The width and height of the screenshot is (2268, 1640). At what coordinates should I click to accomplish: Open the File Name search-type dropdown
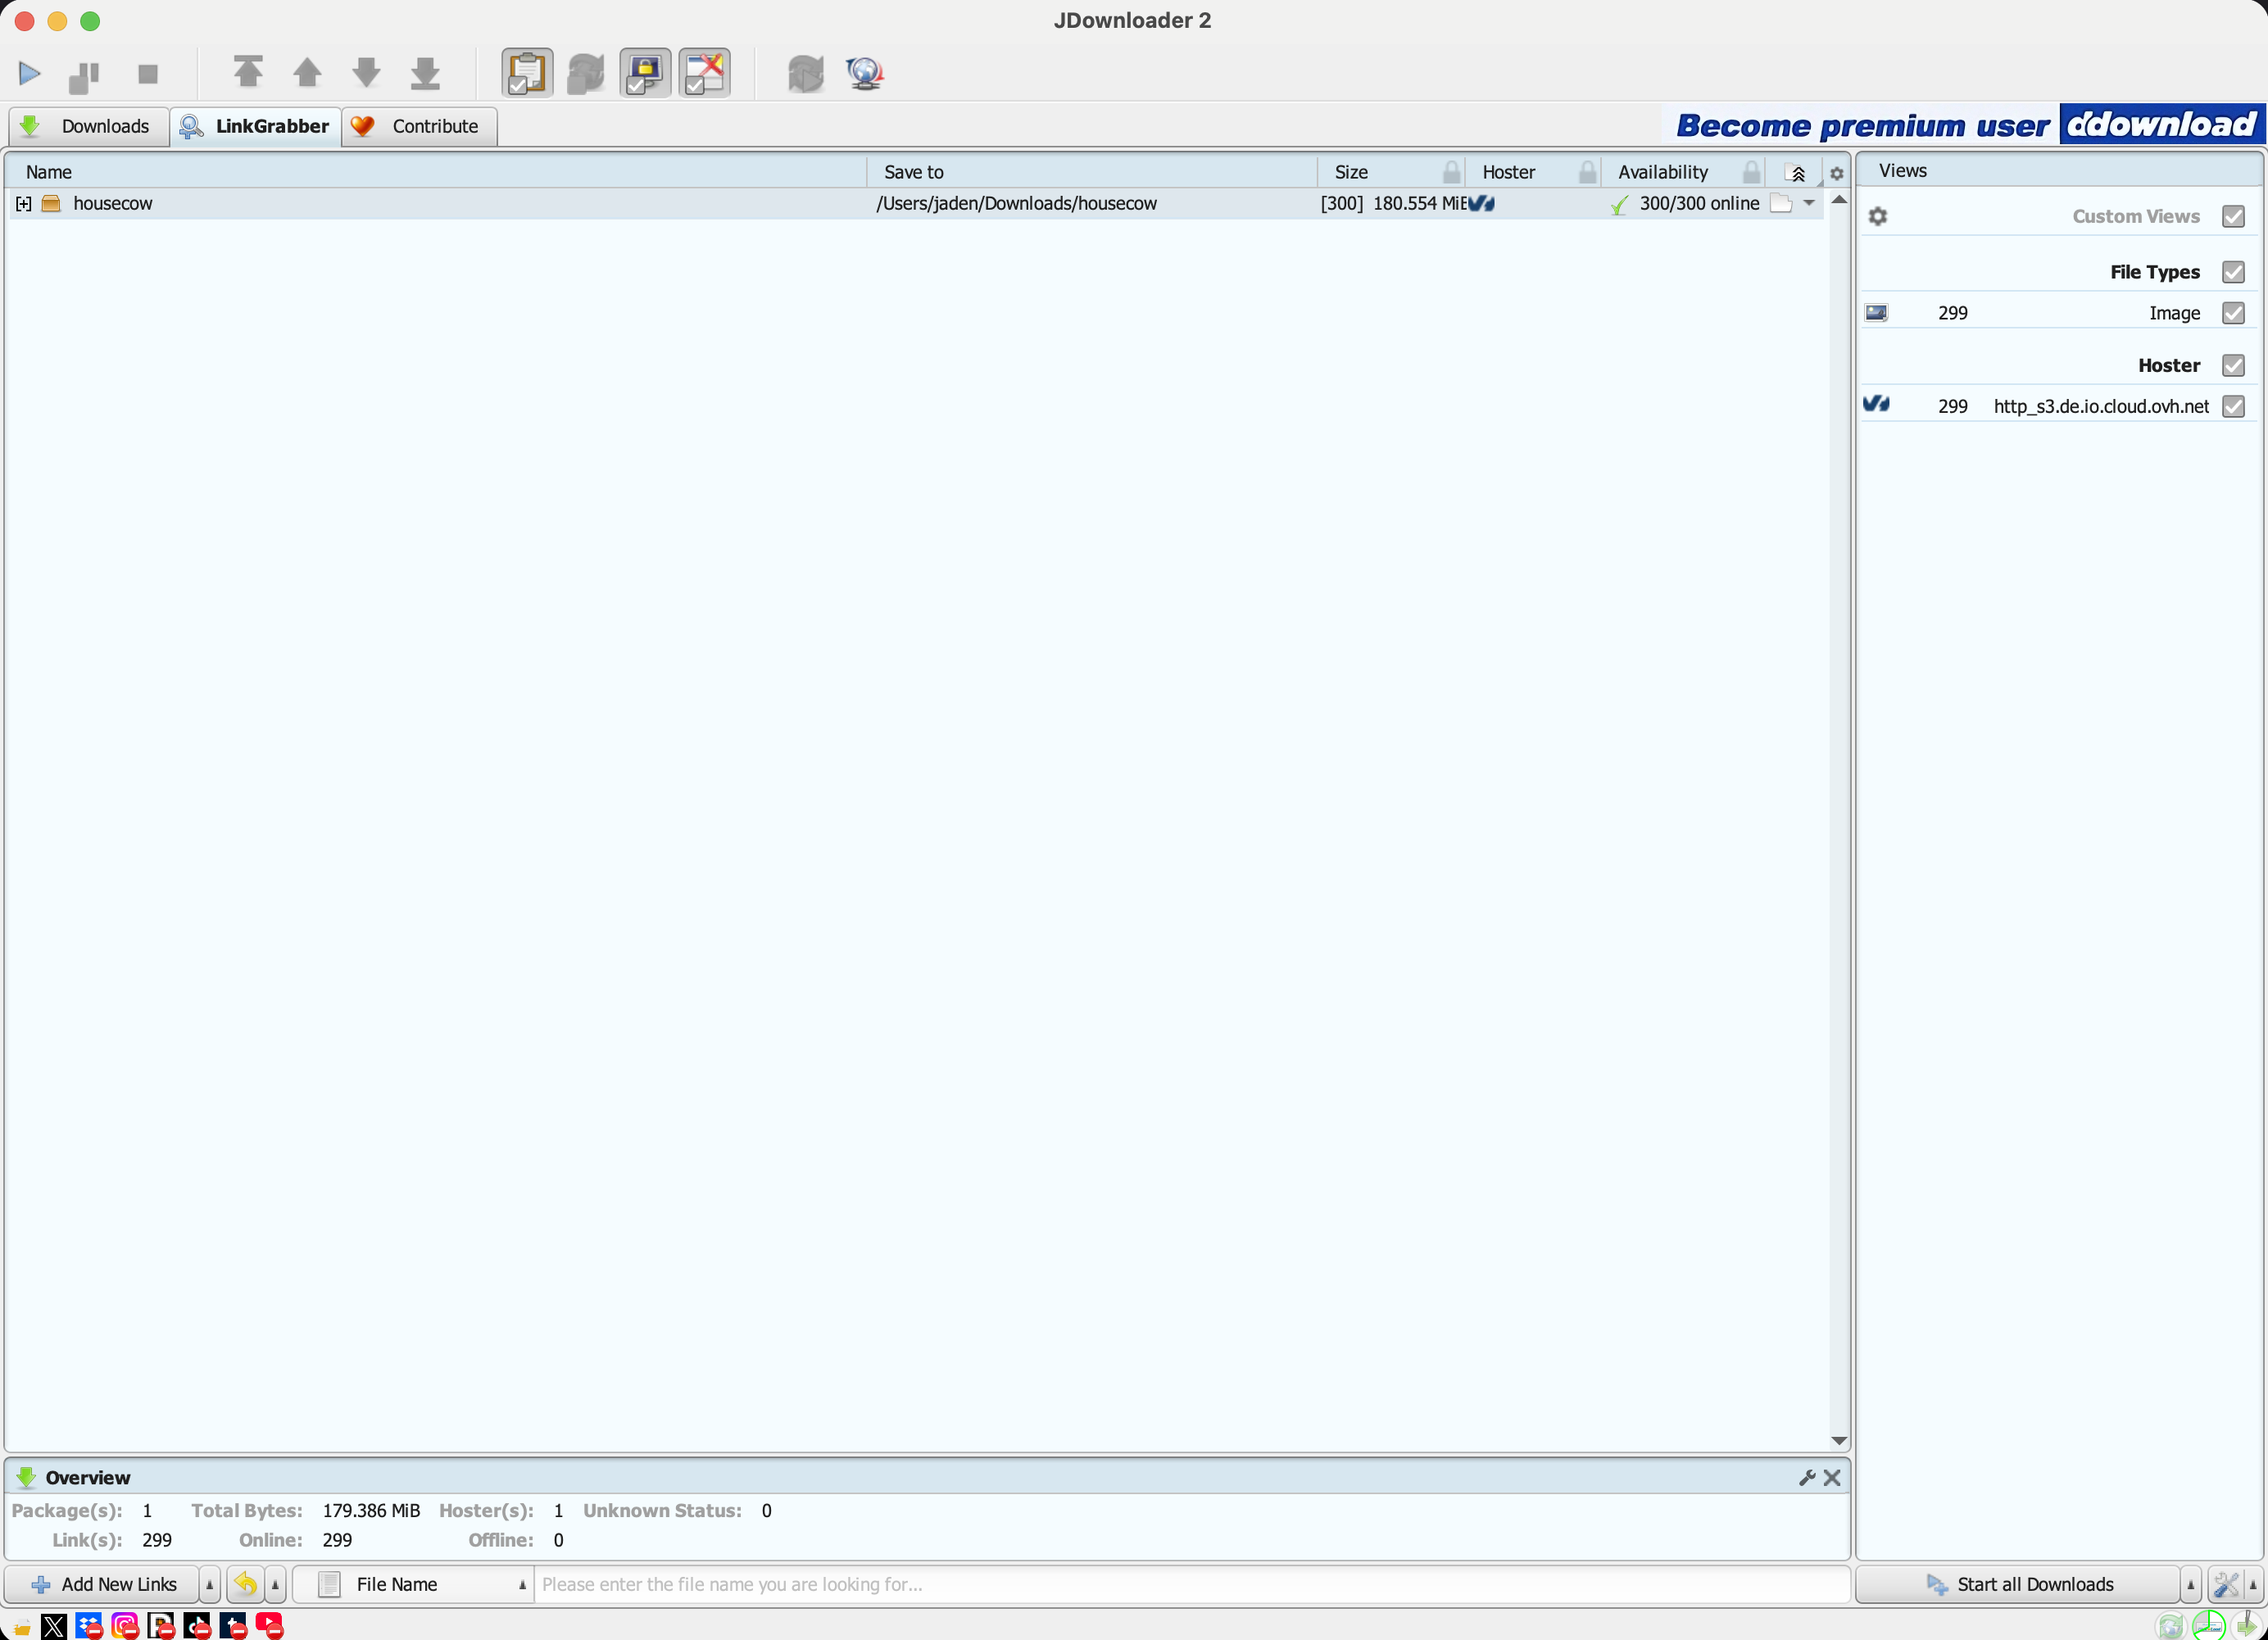click(414, 1584)
